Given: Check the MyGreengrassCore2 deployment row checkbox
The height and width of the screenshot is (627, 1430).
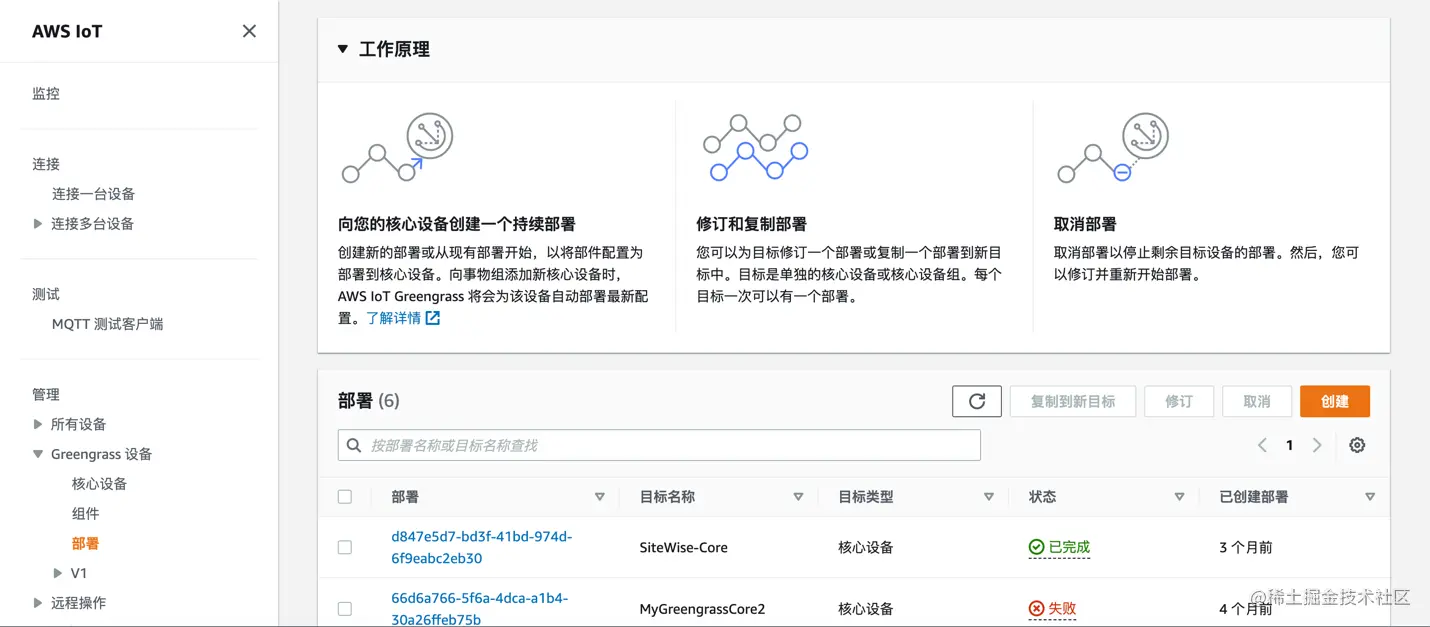Looking at the screenshot, I should pos(345,608).
